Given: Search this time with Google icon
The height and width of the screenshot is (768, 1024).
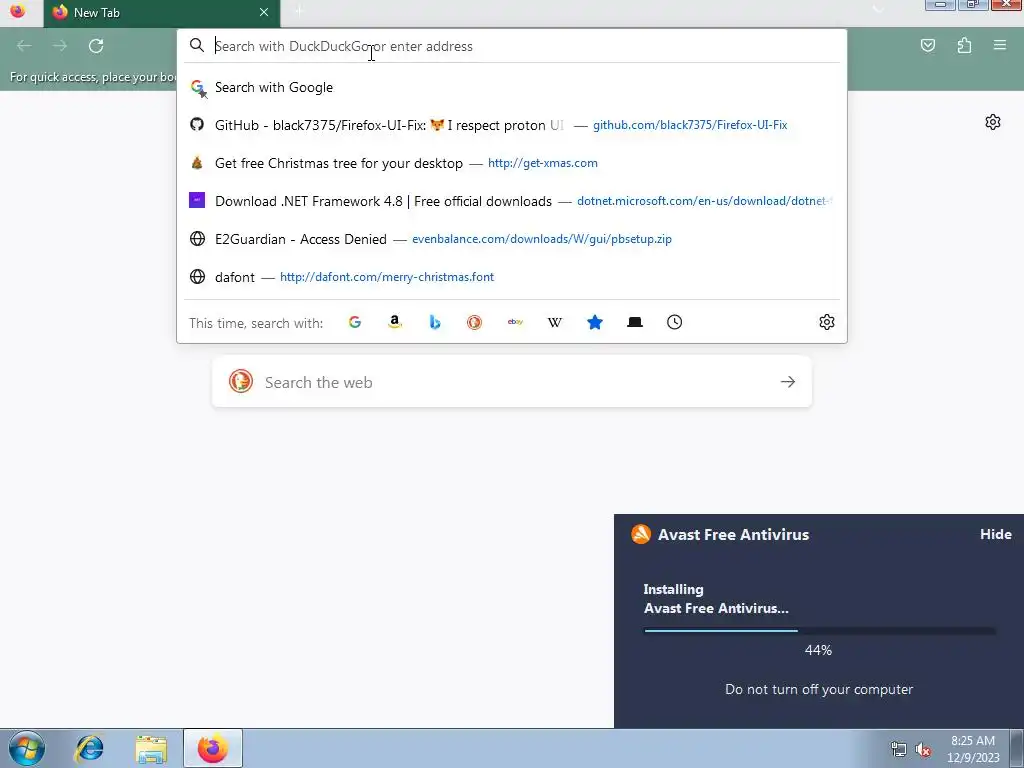Looking at the screenshot, I should (x=355, y=322).
